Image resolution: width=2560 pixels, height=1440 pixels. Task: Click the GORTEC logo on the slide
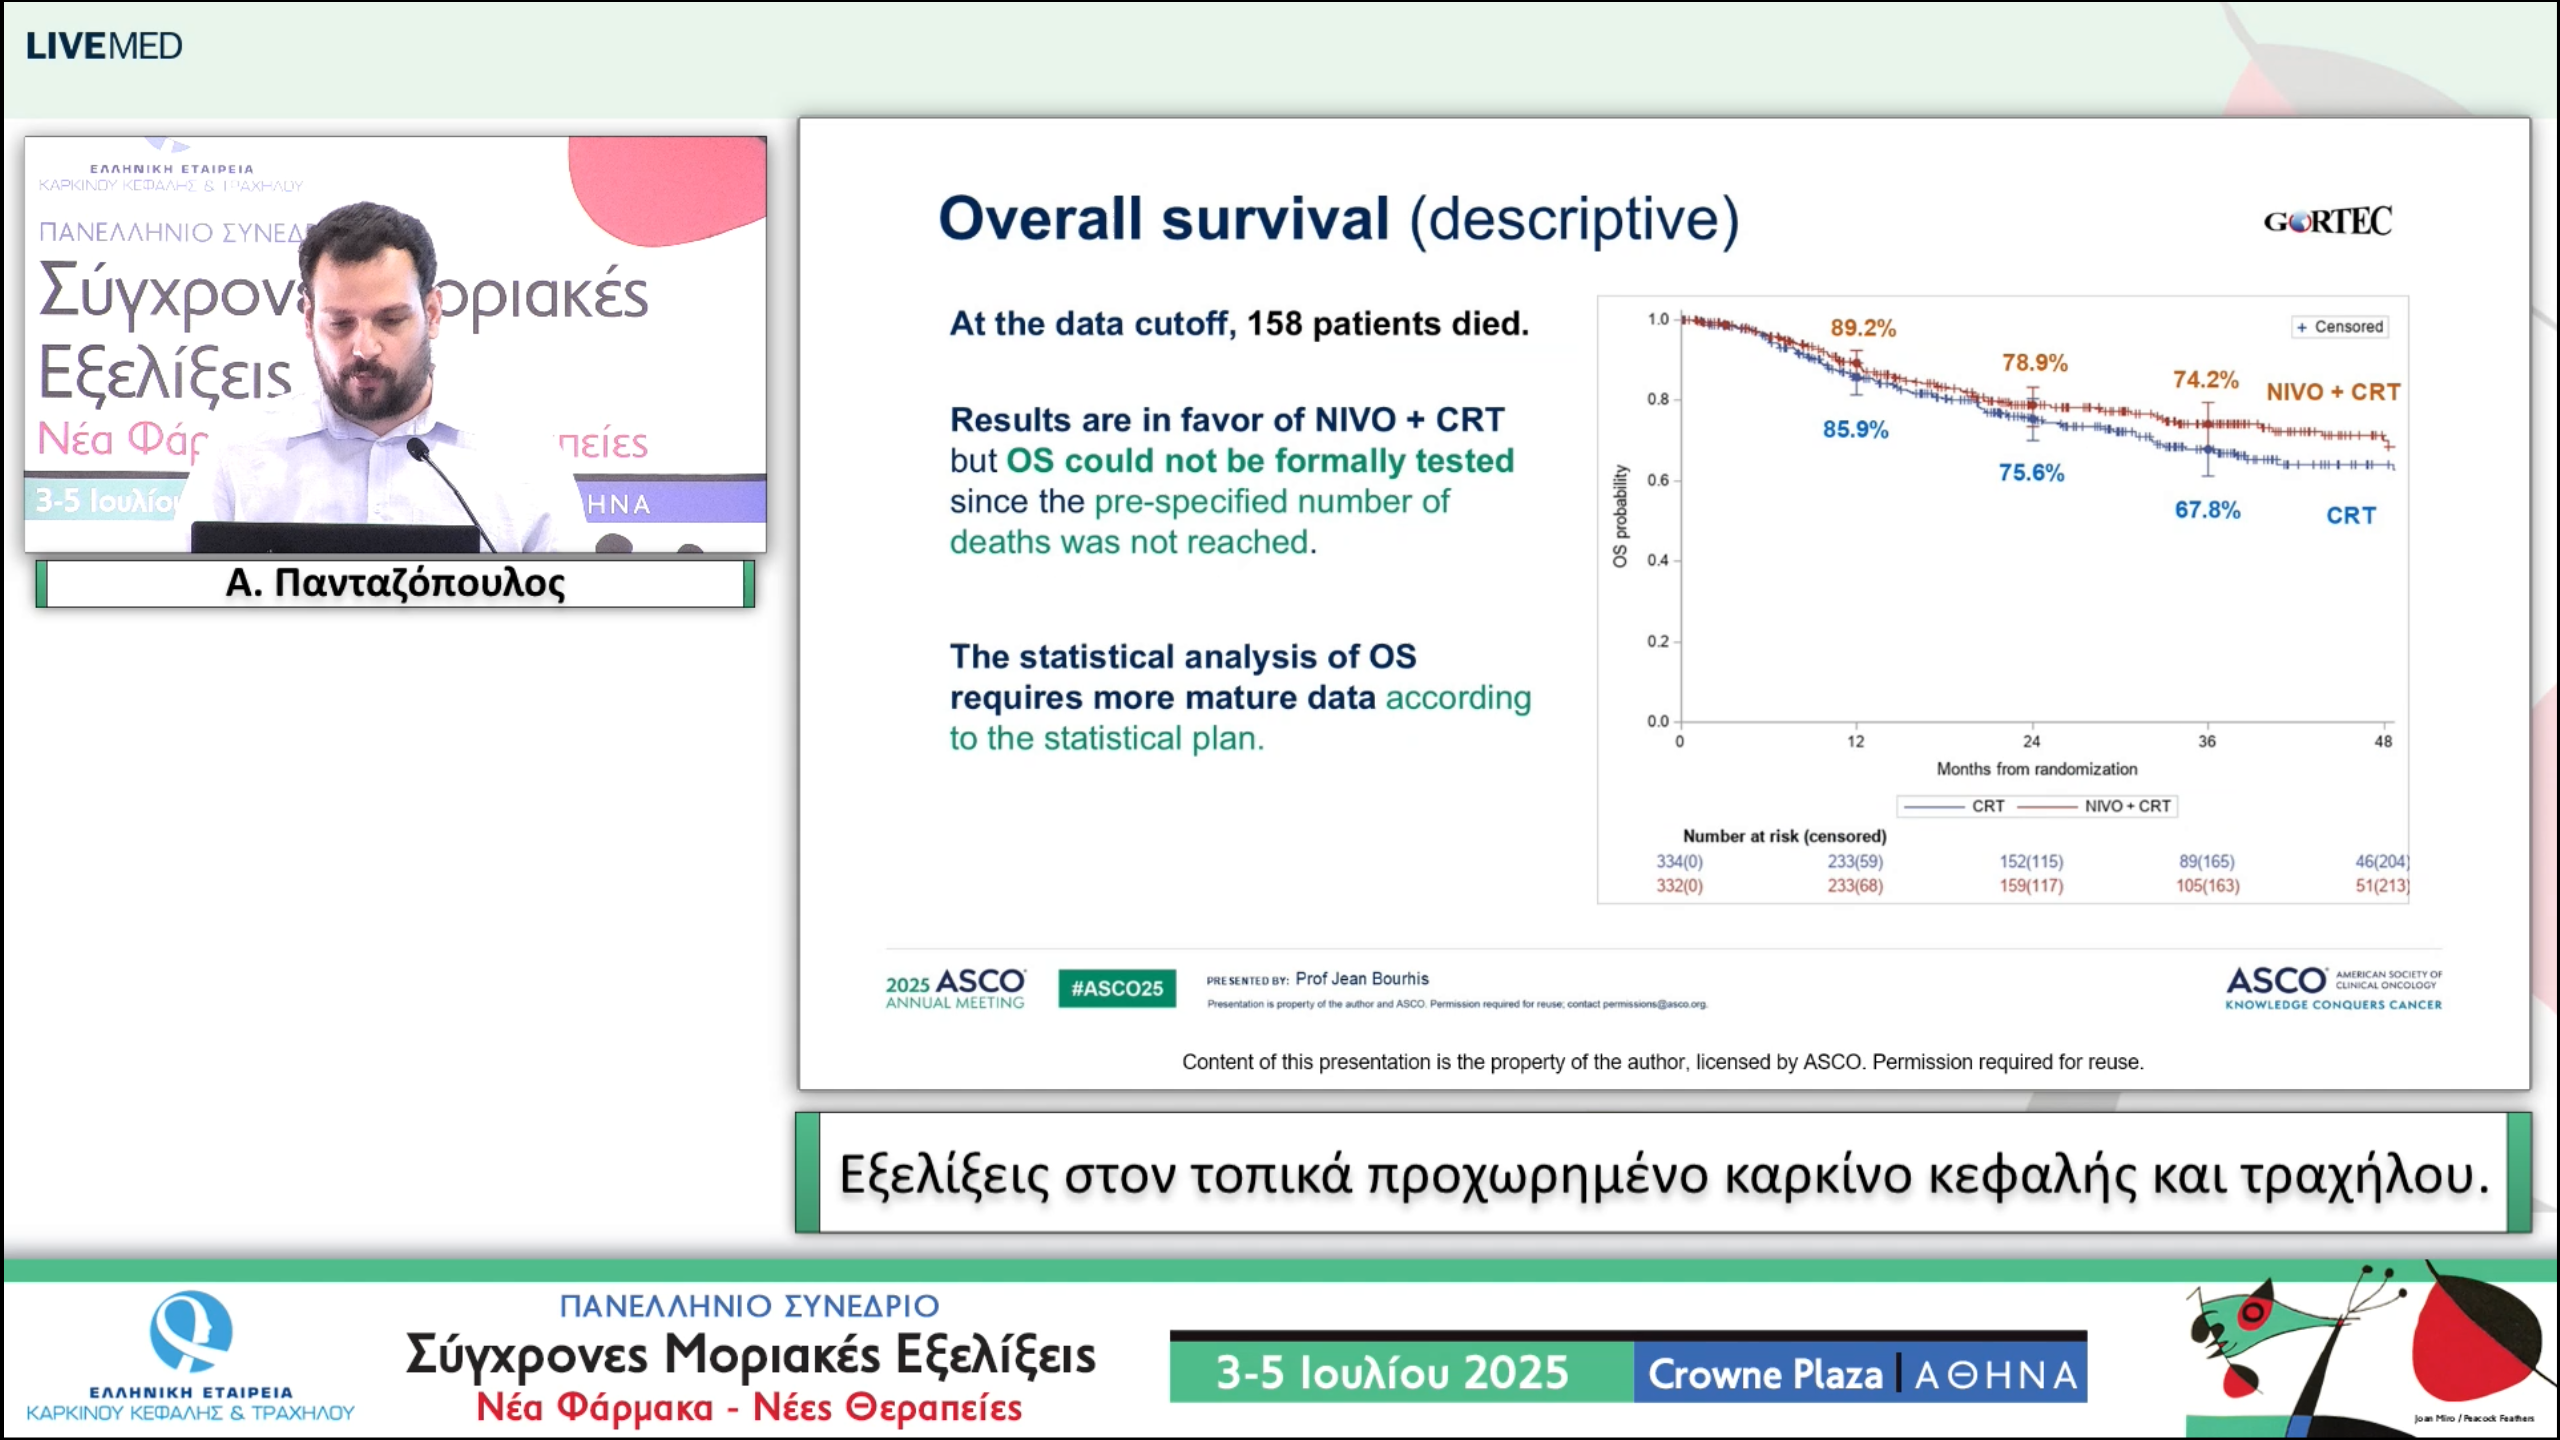[x=2327, y=221]
